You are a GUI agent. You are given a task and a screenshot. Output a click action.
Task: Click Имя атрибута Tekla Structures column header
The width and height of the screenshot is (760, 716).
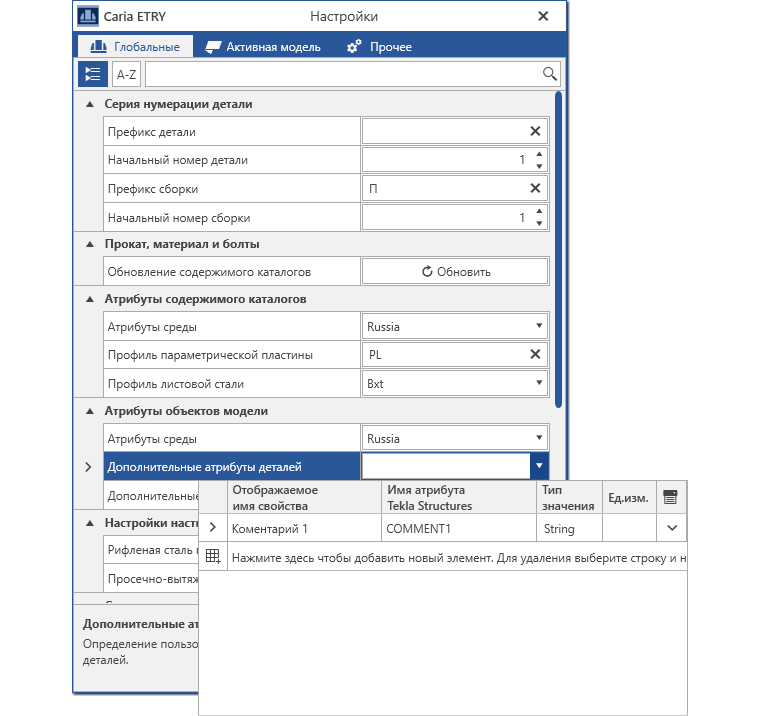coord(459,497)
